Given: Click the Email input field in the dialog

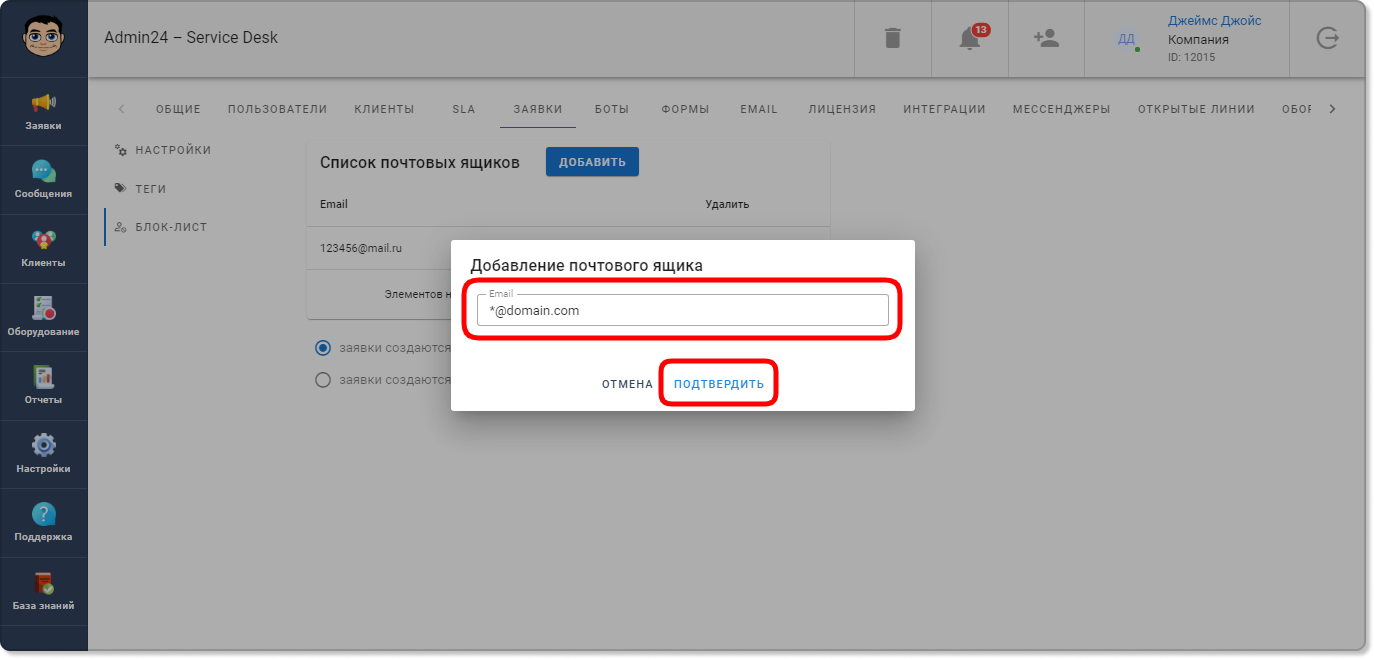Looking at the screenshot, I should coord(683,310).
